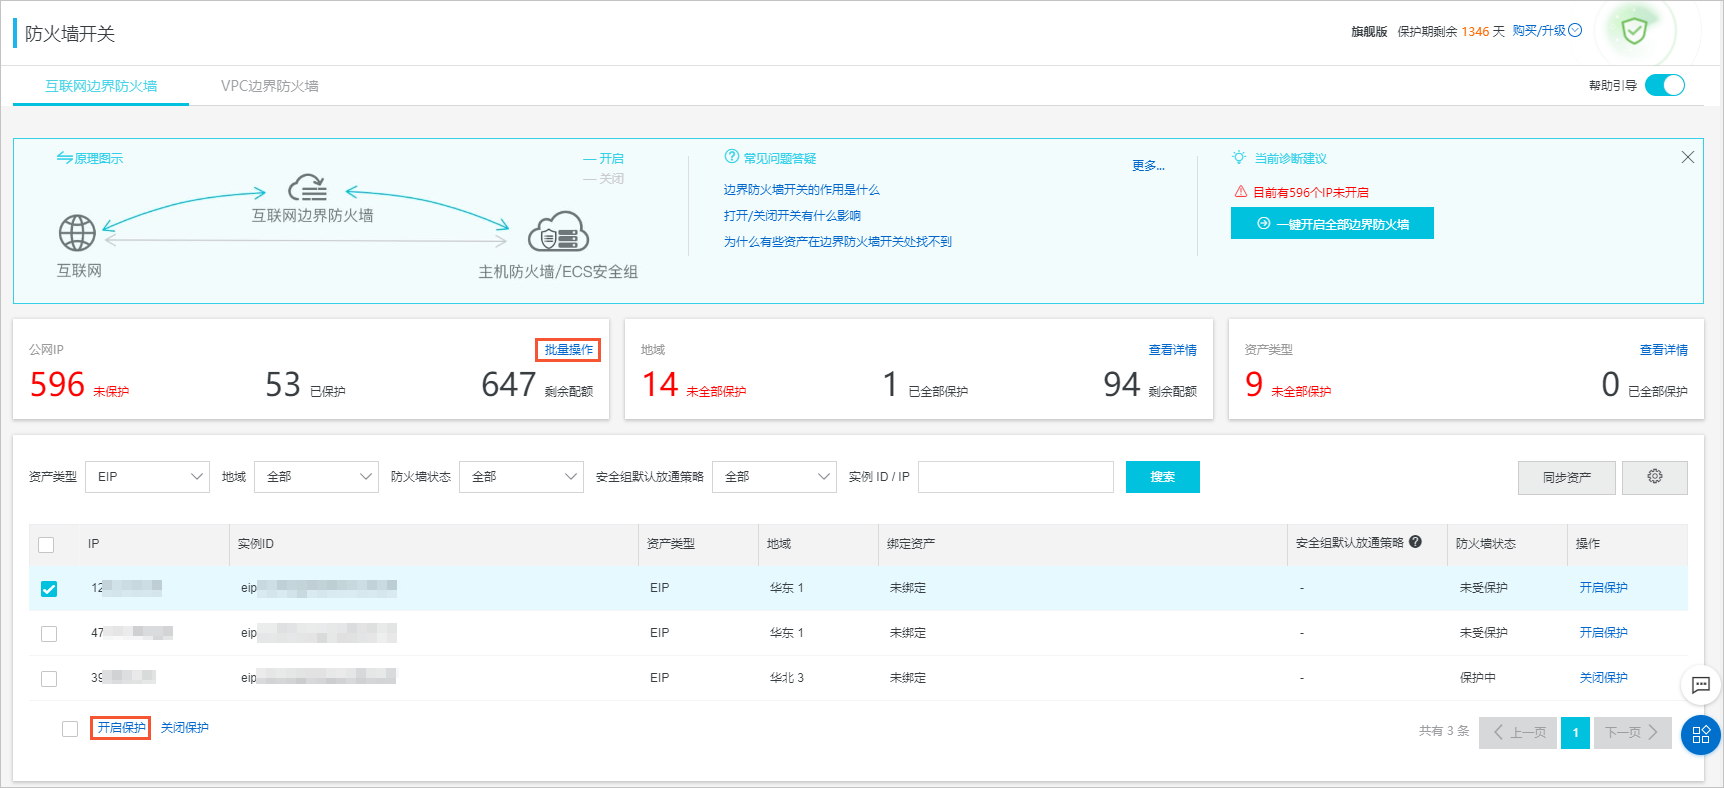The image size is (1724, 788).
Task: Open 更多... FAQ link
Action: pyautogui.click(x=1148, y=166)
